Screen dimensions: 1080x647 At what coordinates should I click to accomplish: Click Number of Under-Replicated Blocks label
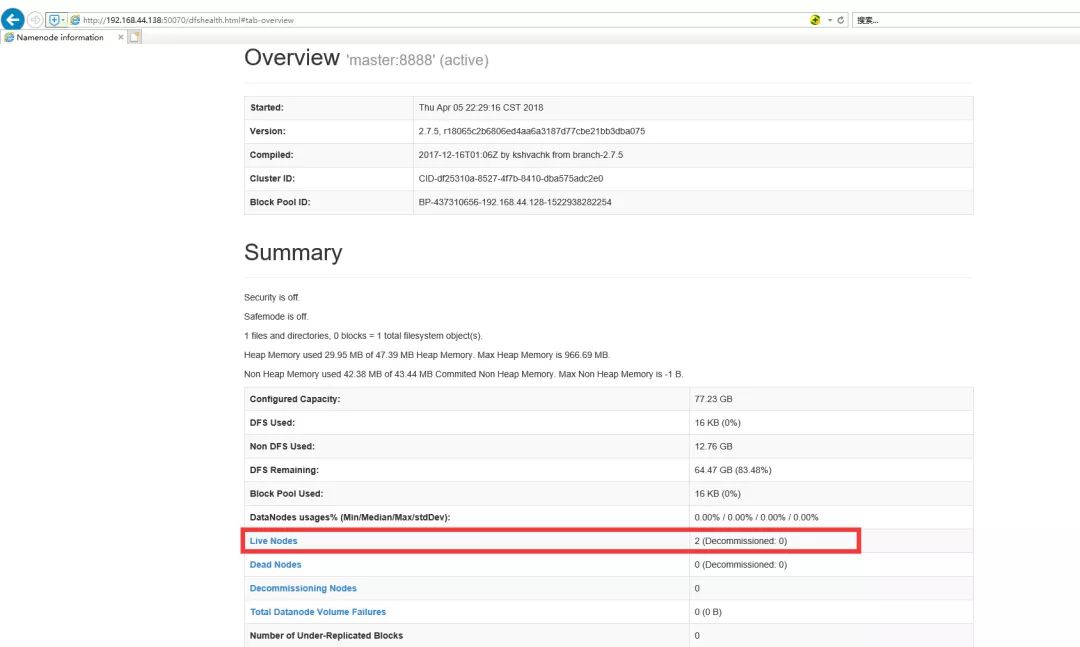click(326, 635)
